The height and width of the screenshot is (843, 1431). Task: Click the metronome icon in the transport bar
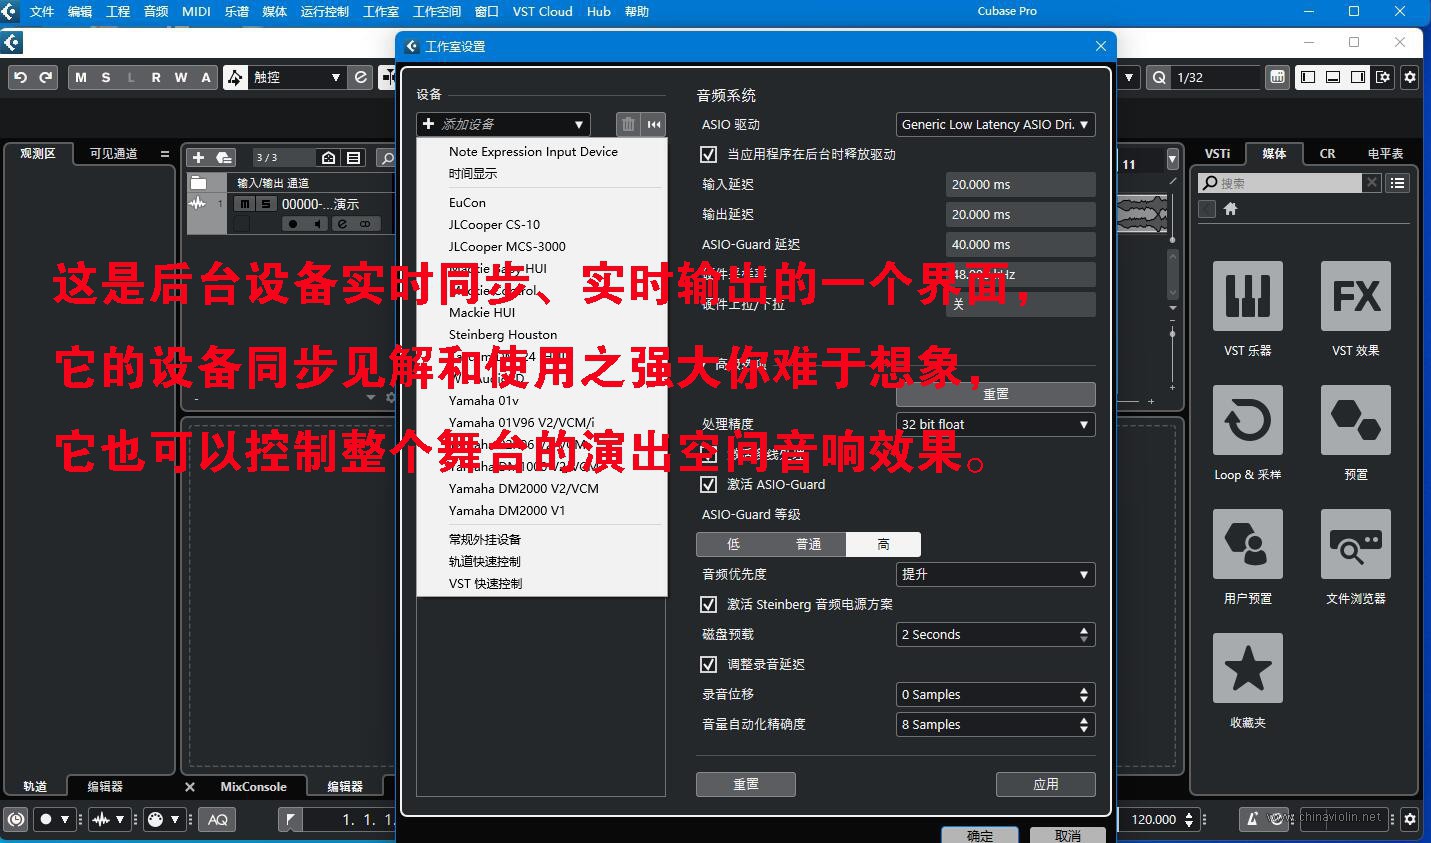click(1251, 819)
